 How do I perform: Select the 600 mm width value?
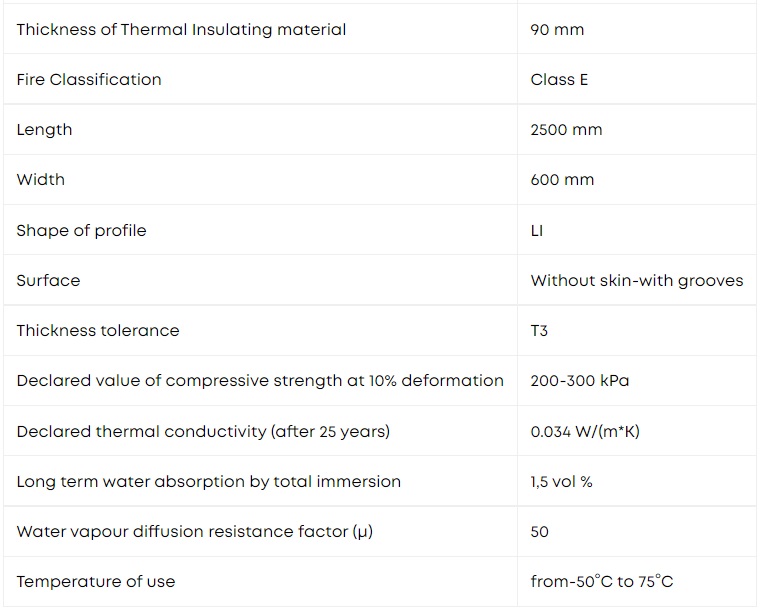coord(562,180)
